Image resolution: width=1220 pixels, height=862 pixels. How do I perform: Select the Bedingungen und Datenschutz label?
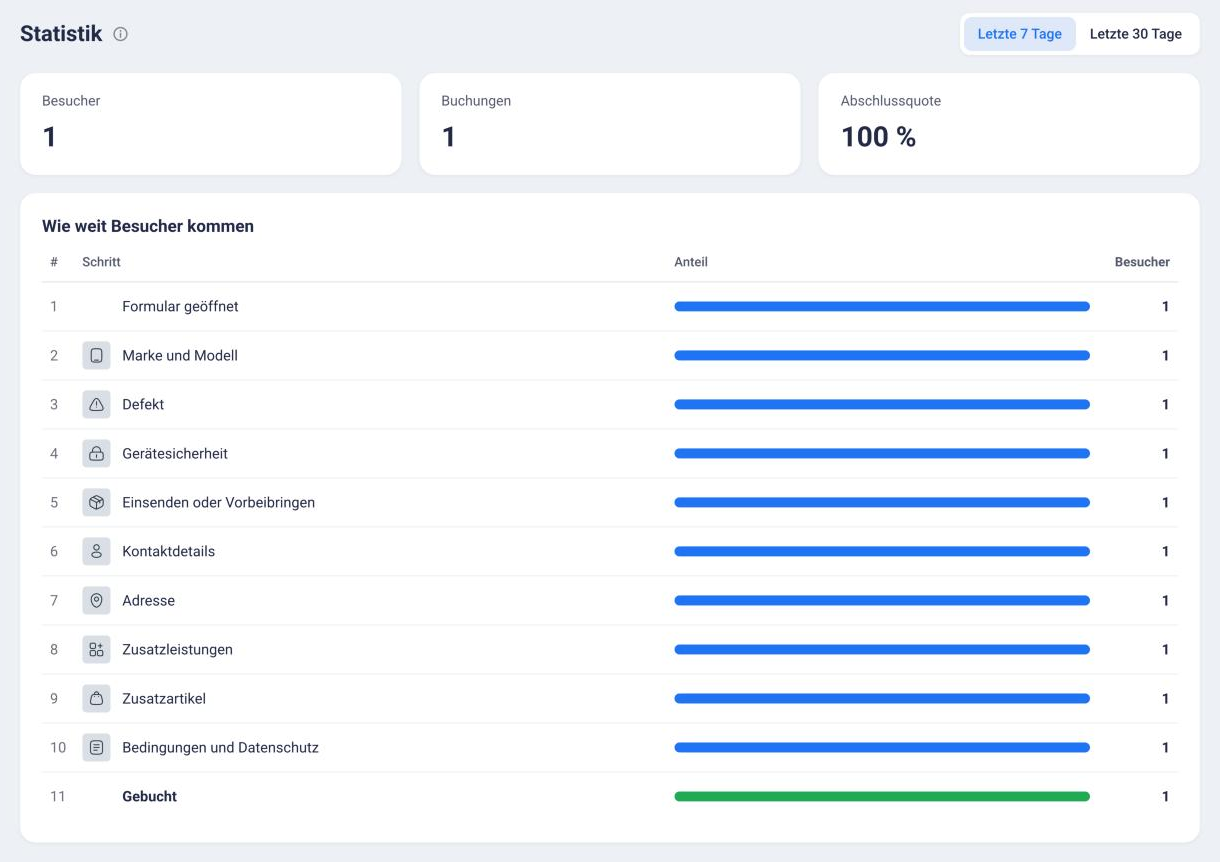pos(220,747)
